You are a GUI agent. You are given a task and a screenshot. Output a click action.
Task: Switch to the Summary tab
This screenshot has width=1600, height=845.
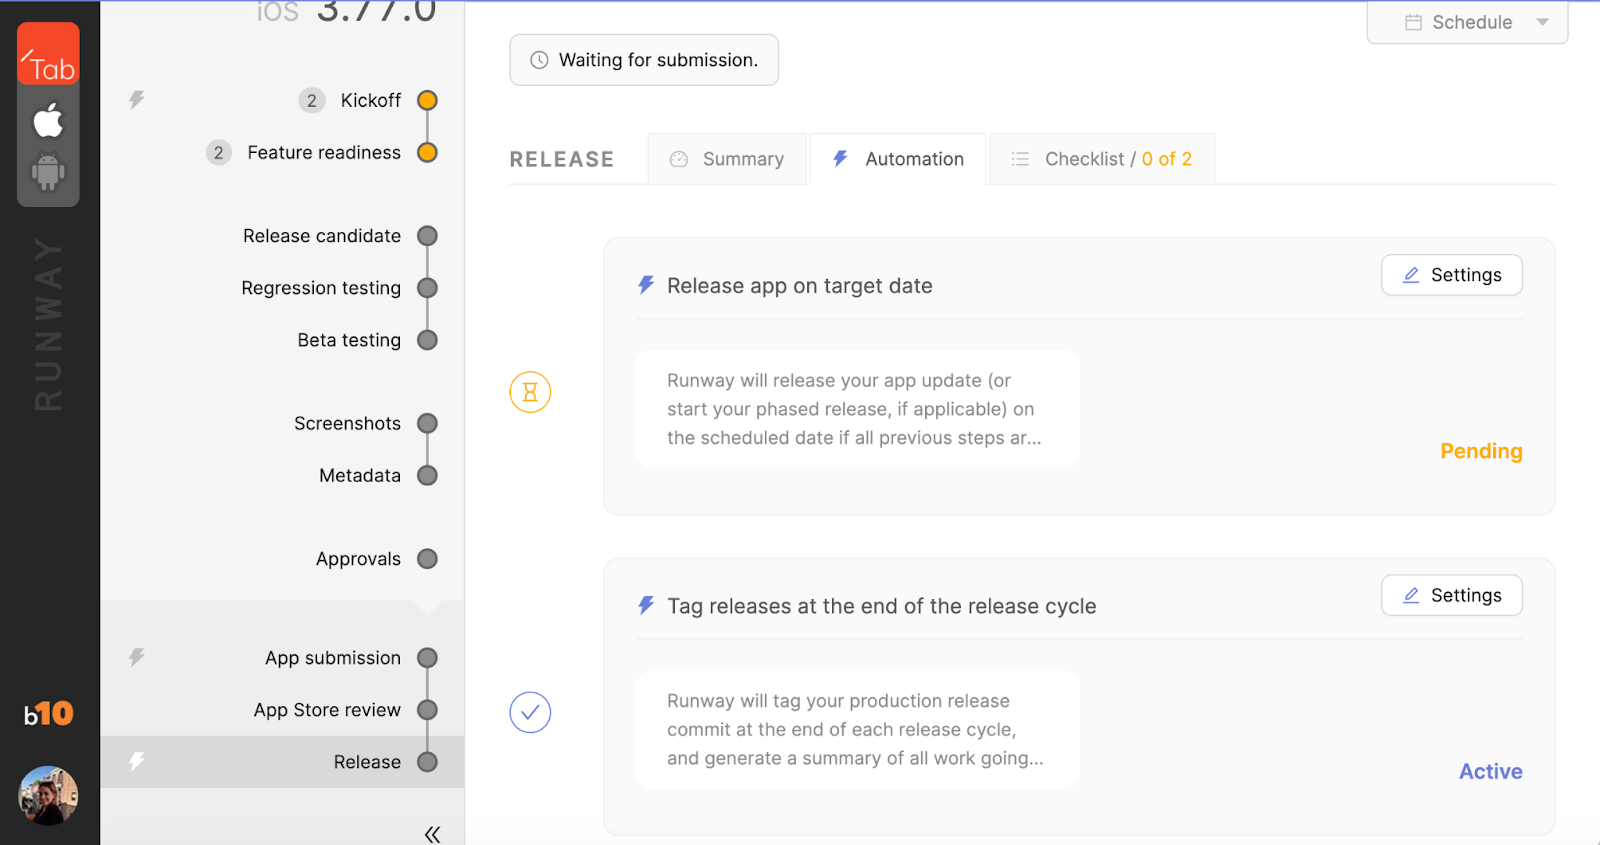727,159
